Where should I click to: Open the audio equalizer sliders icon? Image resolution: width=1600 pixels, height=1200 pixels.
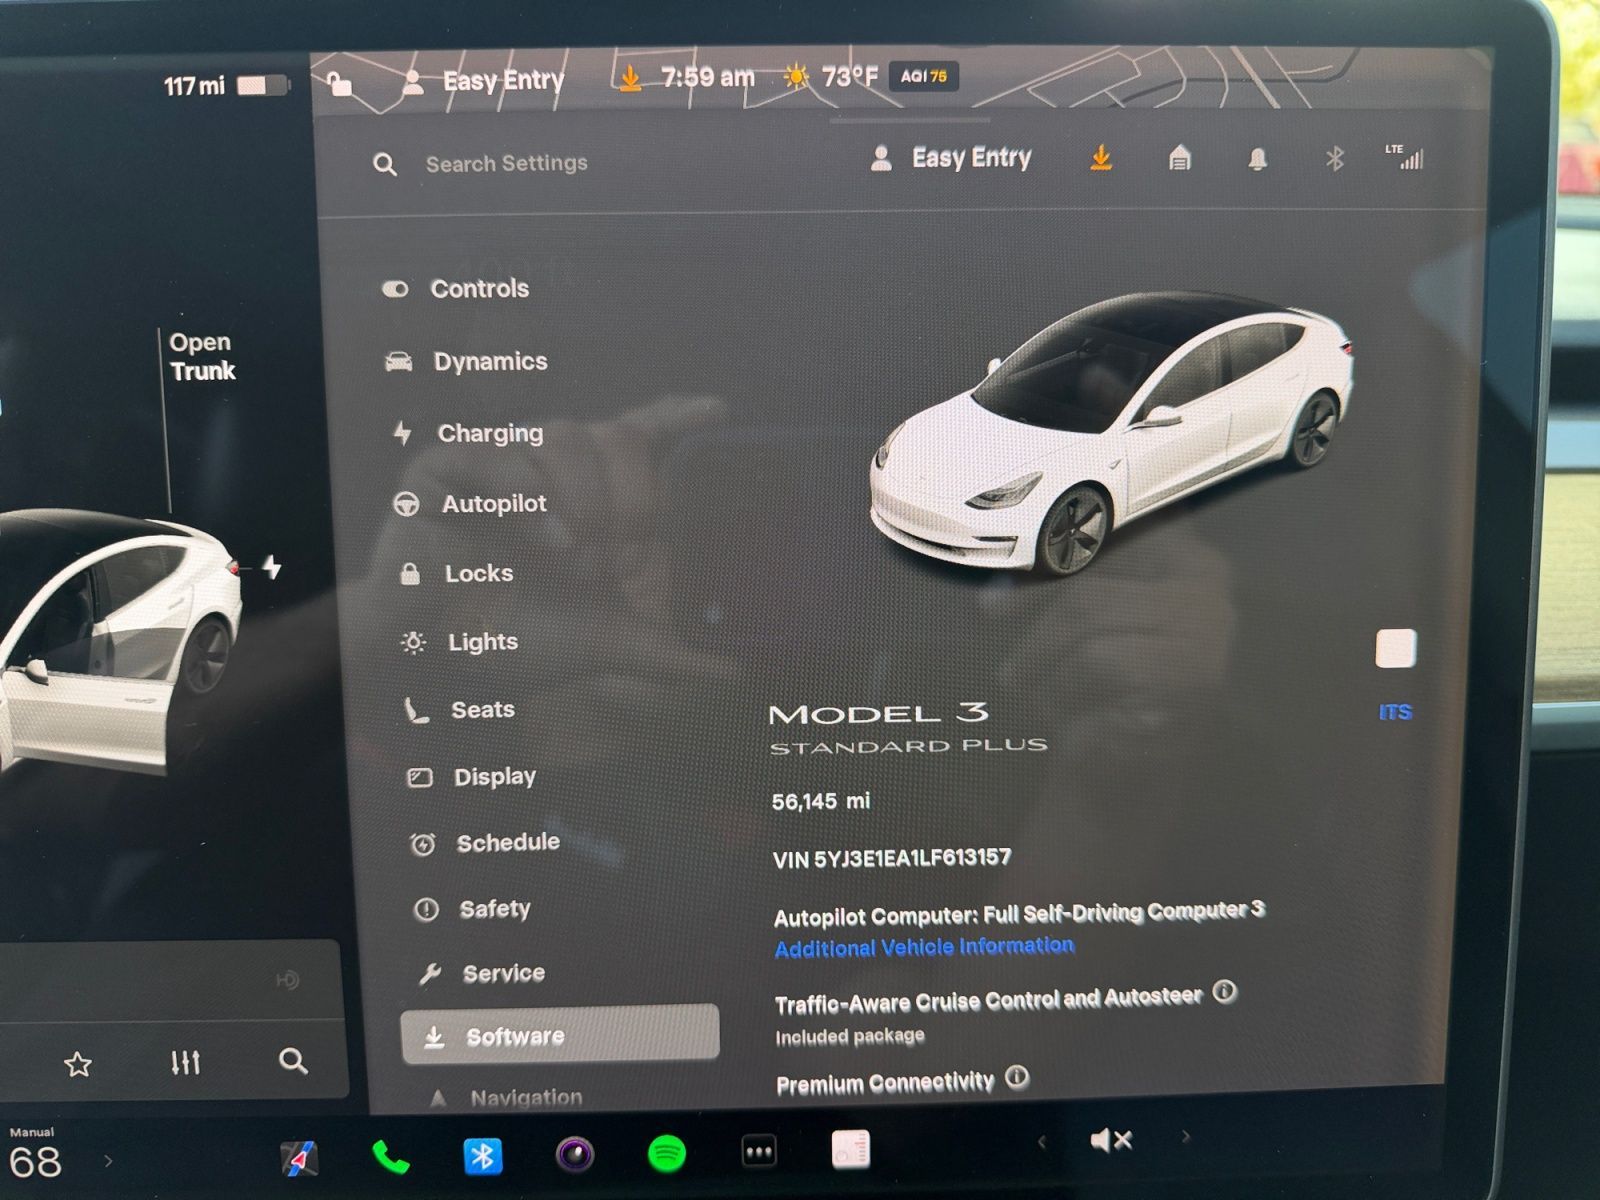click(x=186, y=1062)
